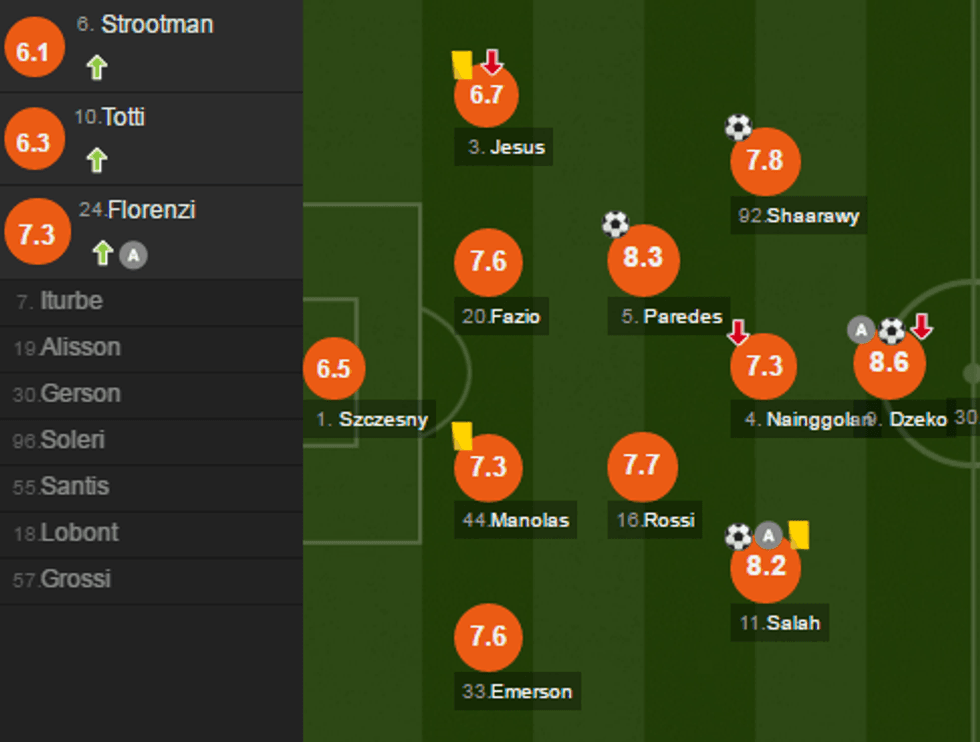980x742 pixels.
Task: Select Alisson in the bench list
Action: [80, 347]
